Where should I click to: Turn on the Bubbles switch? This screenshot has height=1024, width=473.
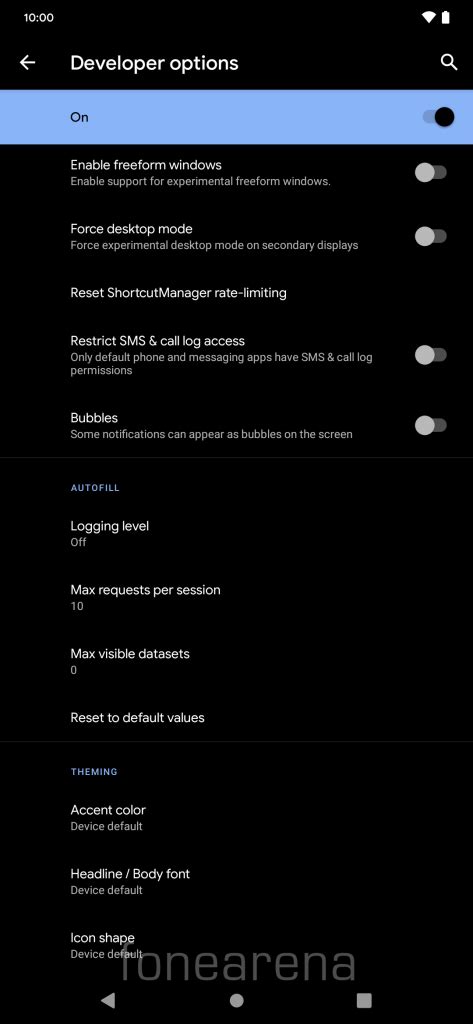(x=431, y=425)
